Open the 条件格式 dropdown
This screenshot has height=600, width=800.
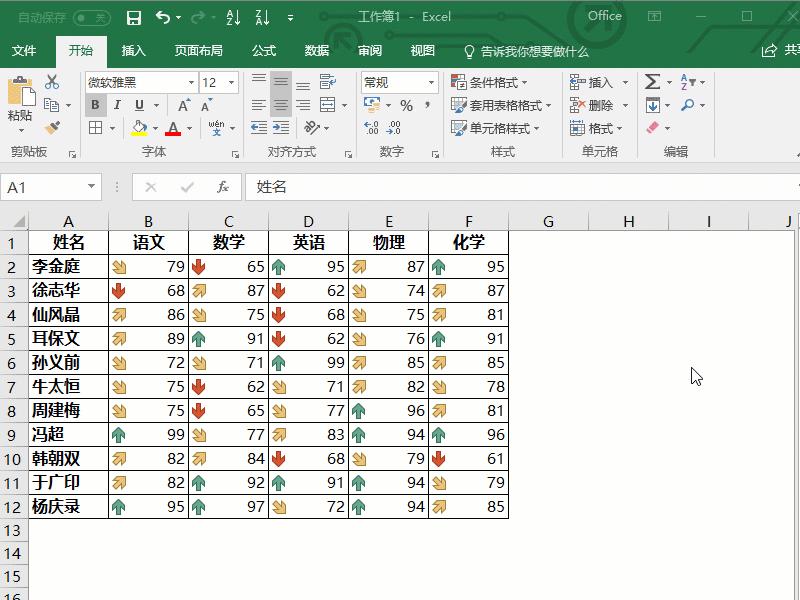pos(490,82)
